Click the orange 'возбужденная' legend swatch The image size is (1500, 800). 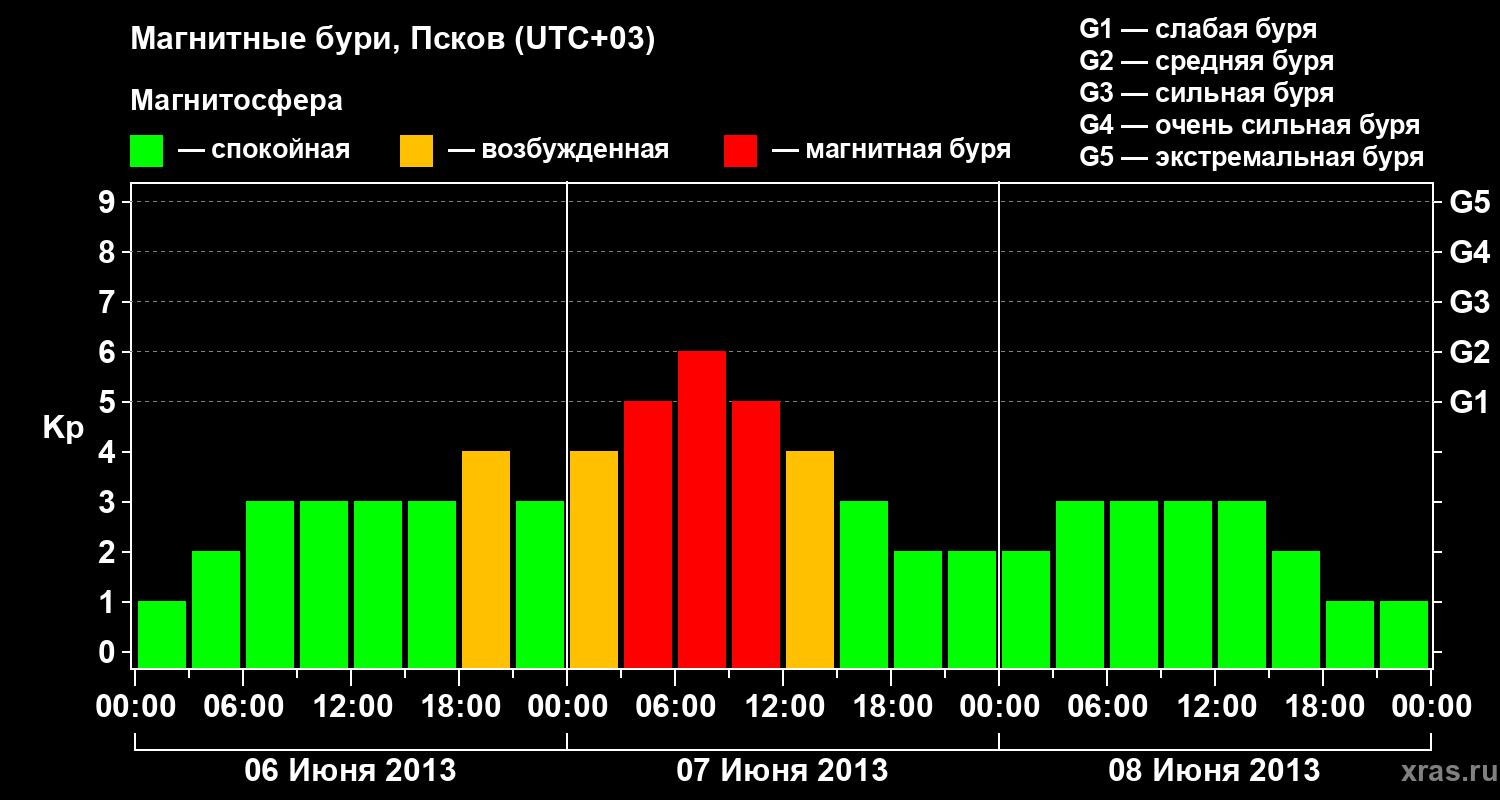416,151
